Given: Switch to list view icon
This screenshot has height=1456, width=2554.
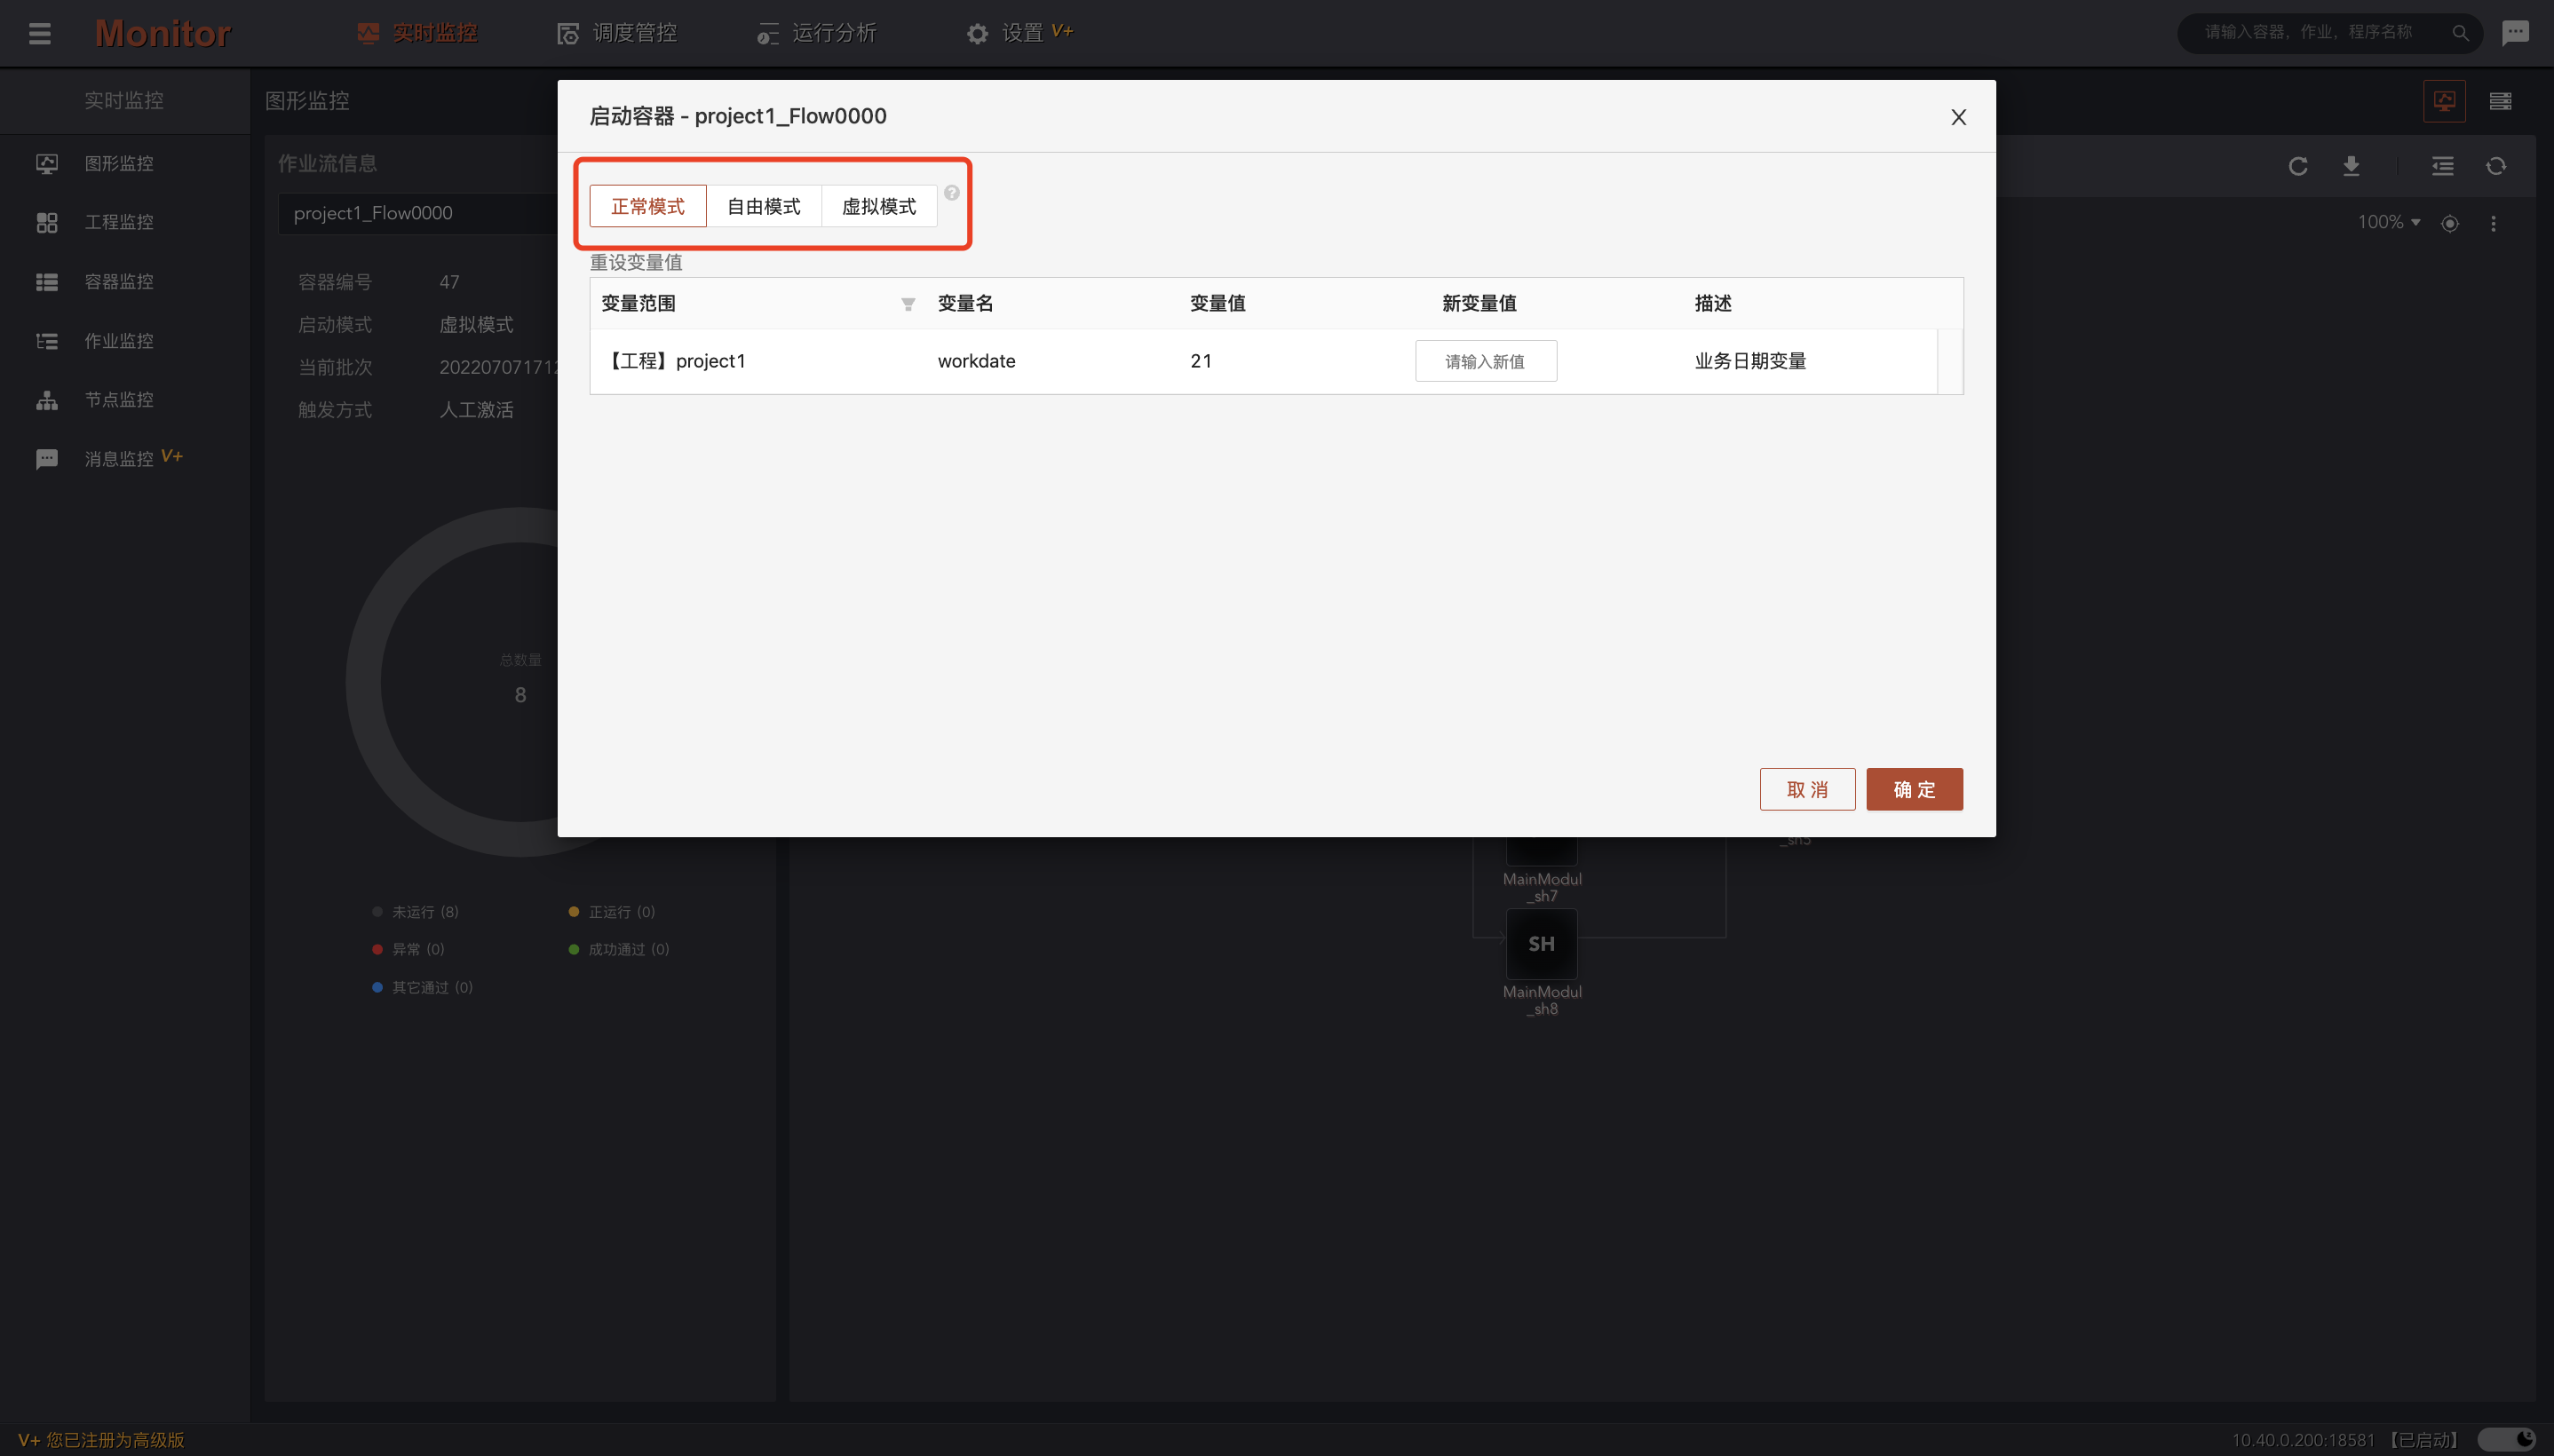Looking at the screenshot, I should tap(2500, 101).
